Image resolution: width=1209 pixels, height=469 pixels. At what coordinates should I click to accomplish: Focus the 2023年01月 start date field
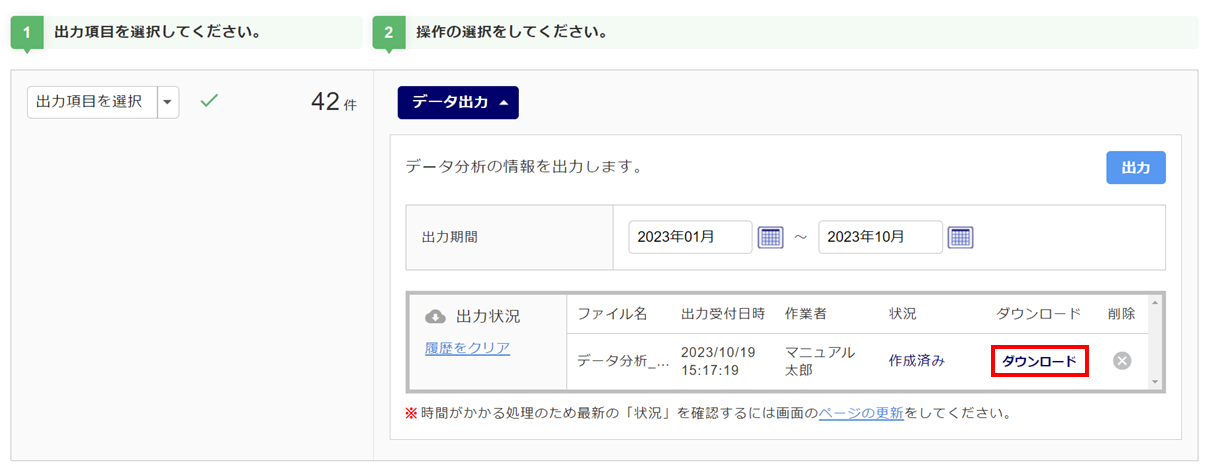click(690, 237)
